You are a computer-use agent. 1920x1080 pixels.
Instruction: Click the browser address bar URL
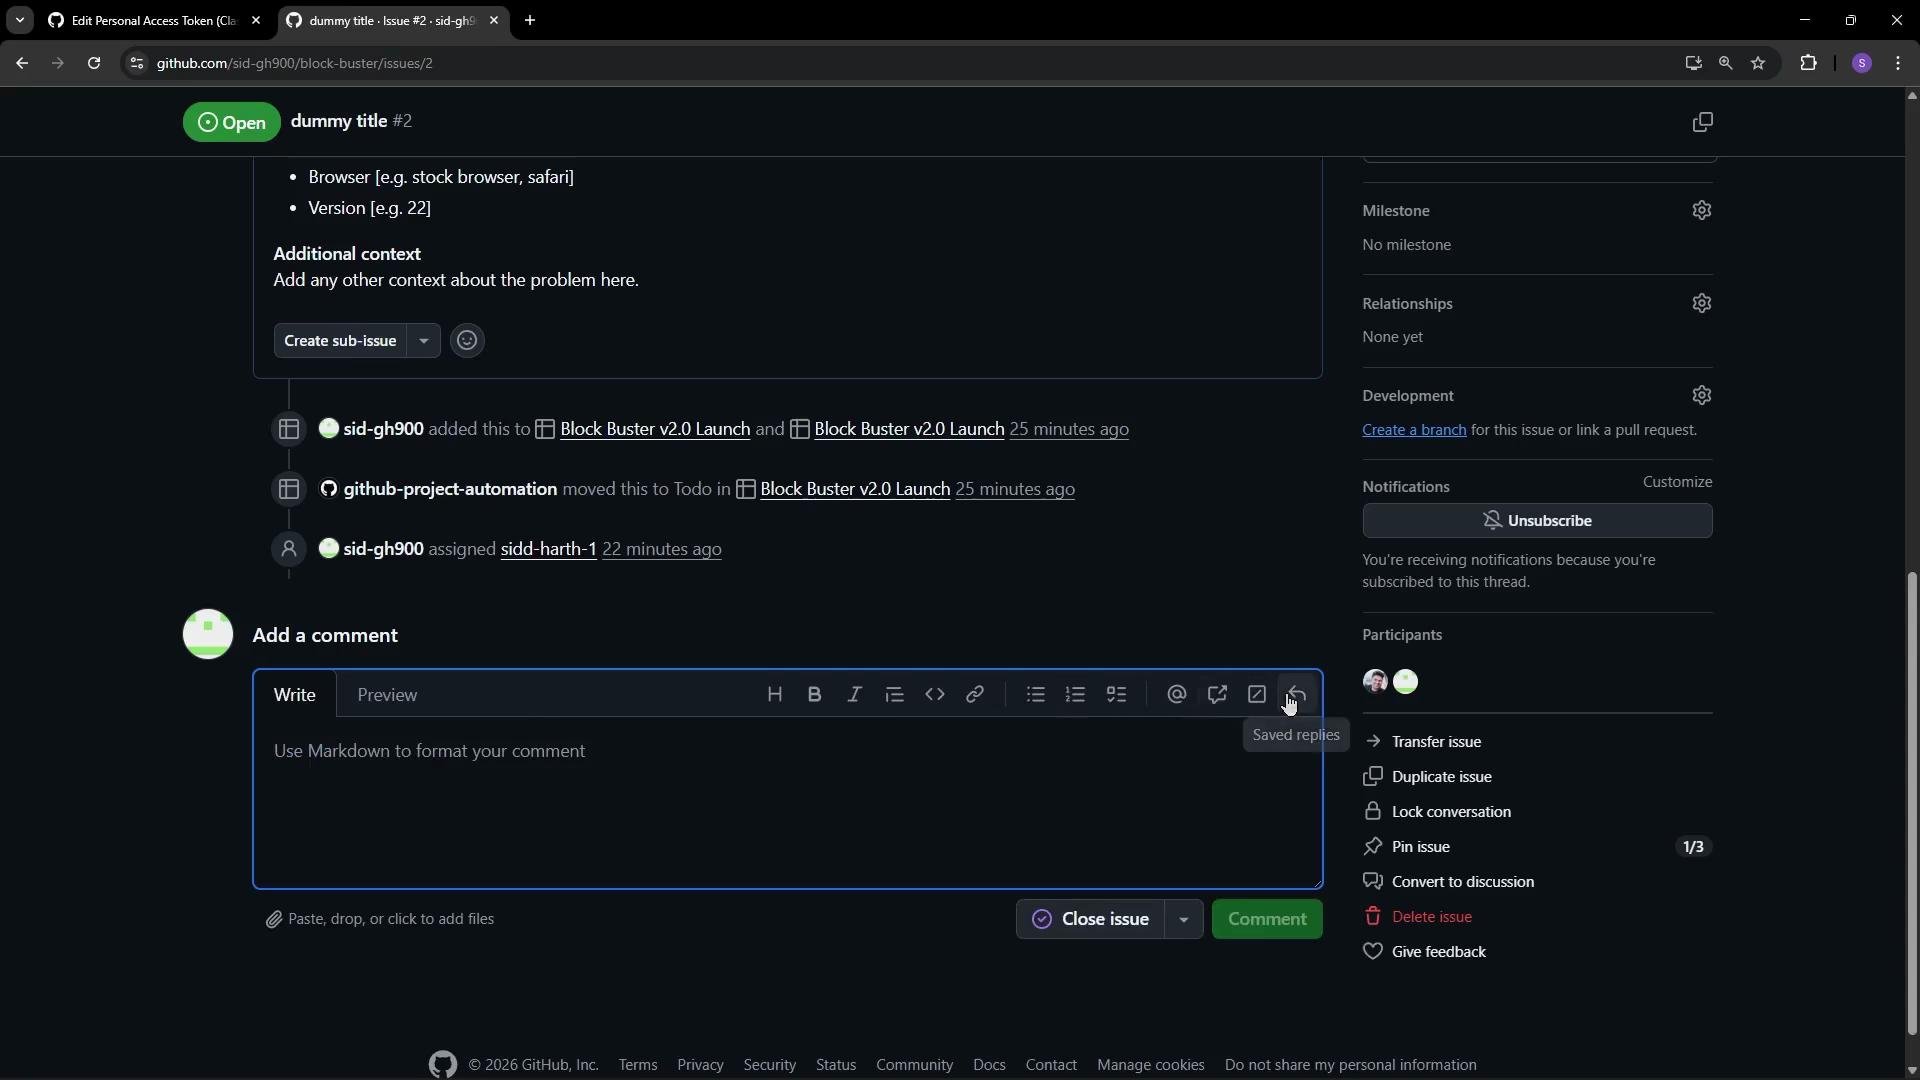pyautogui.click(x=294, y=63)
